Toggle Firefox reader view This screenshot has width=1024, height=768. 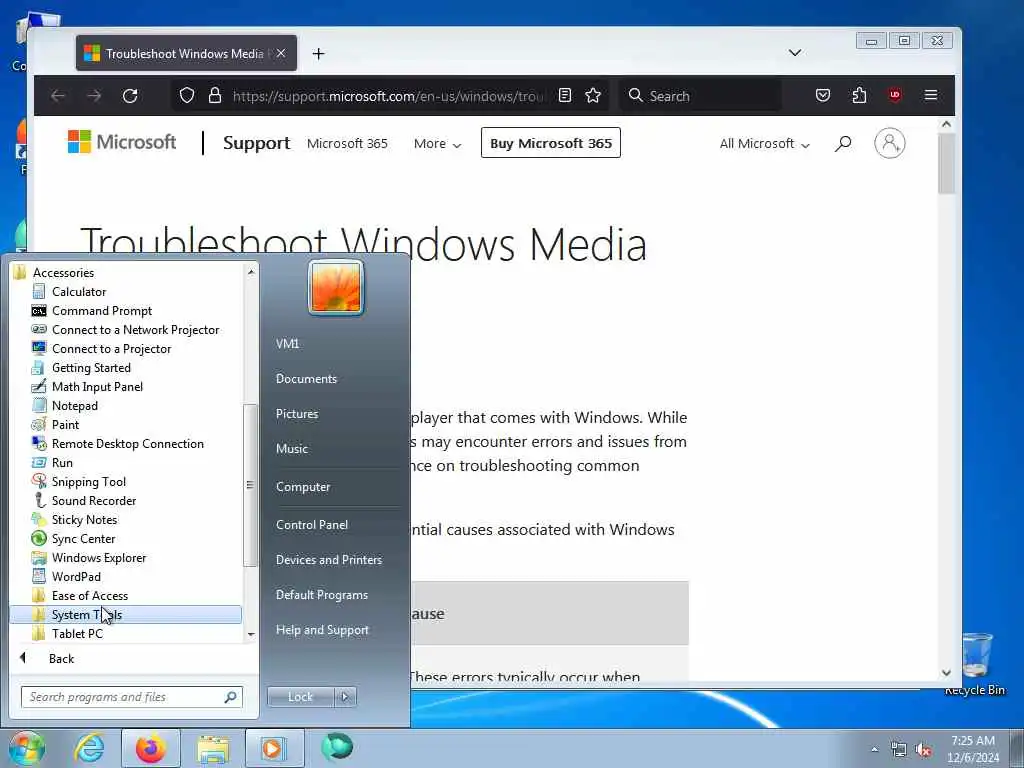coord(565,96)
